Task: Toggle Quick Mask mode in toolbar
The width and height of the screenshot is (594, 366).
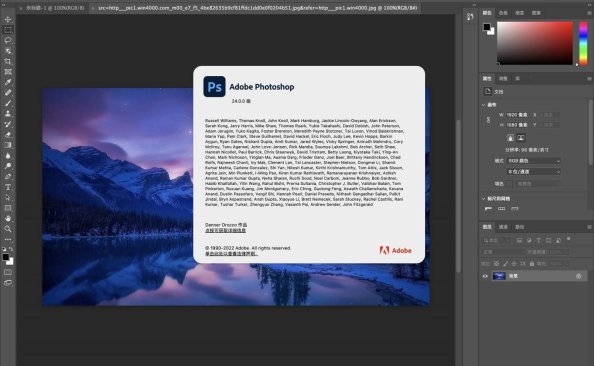Action: [x=8, y=272]
